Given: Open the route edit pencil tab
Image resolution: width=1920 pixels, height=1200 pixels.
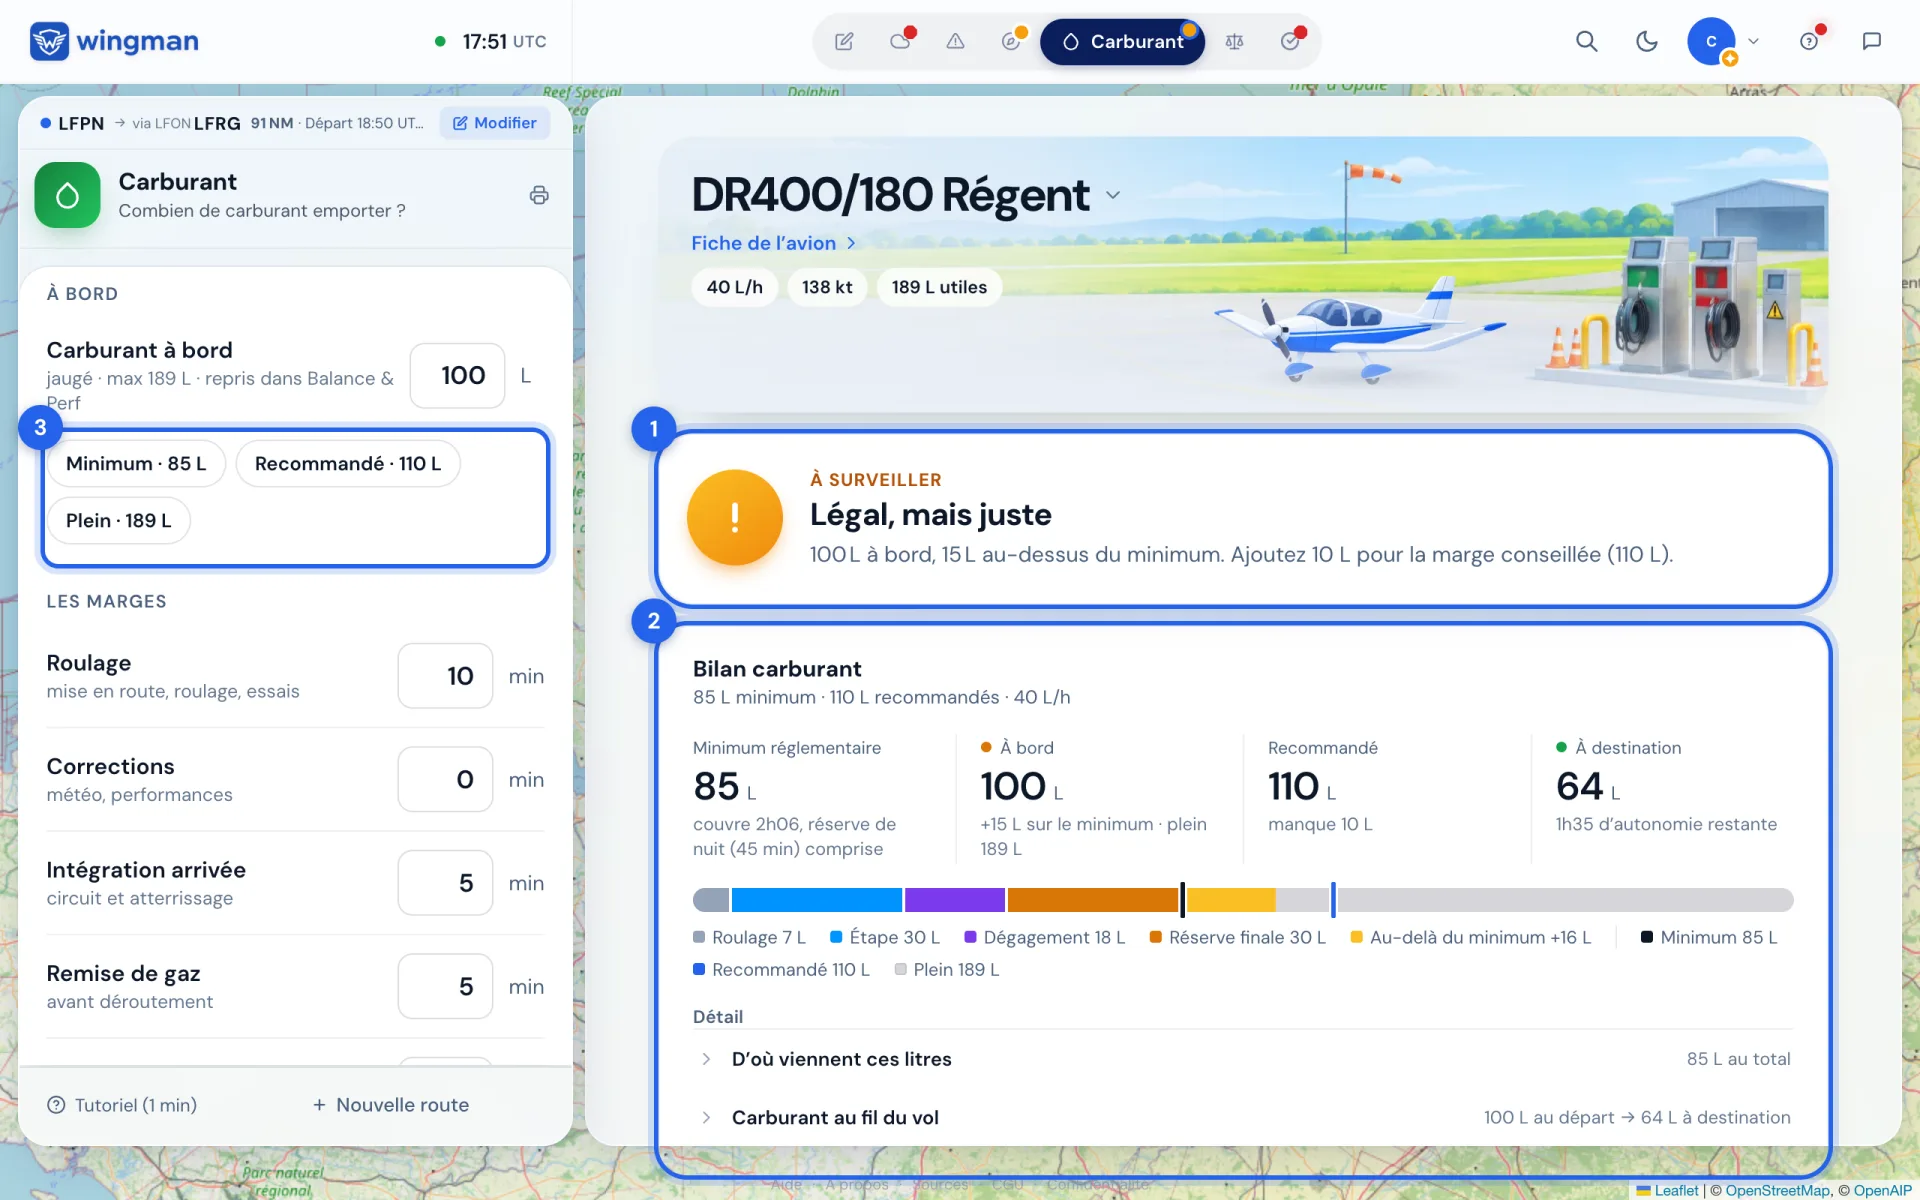Looking at the screenshot, I should coord(844,41).
